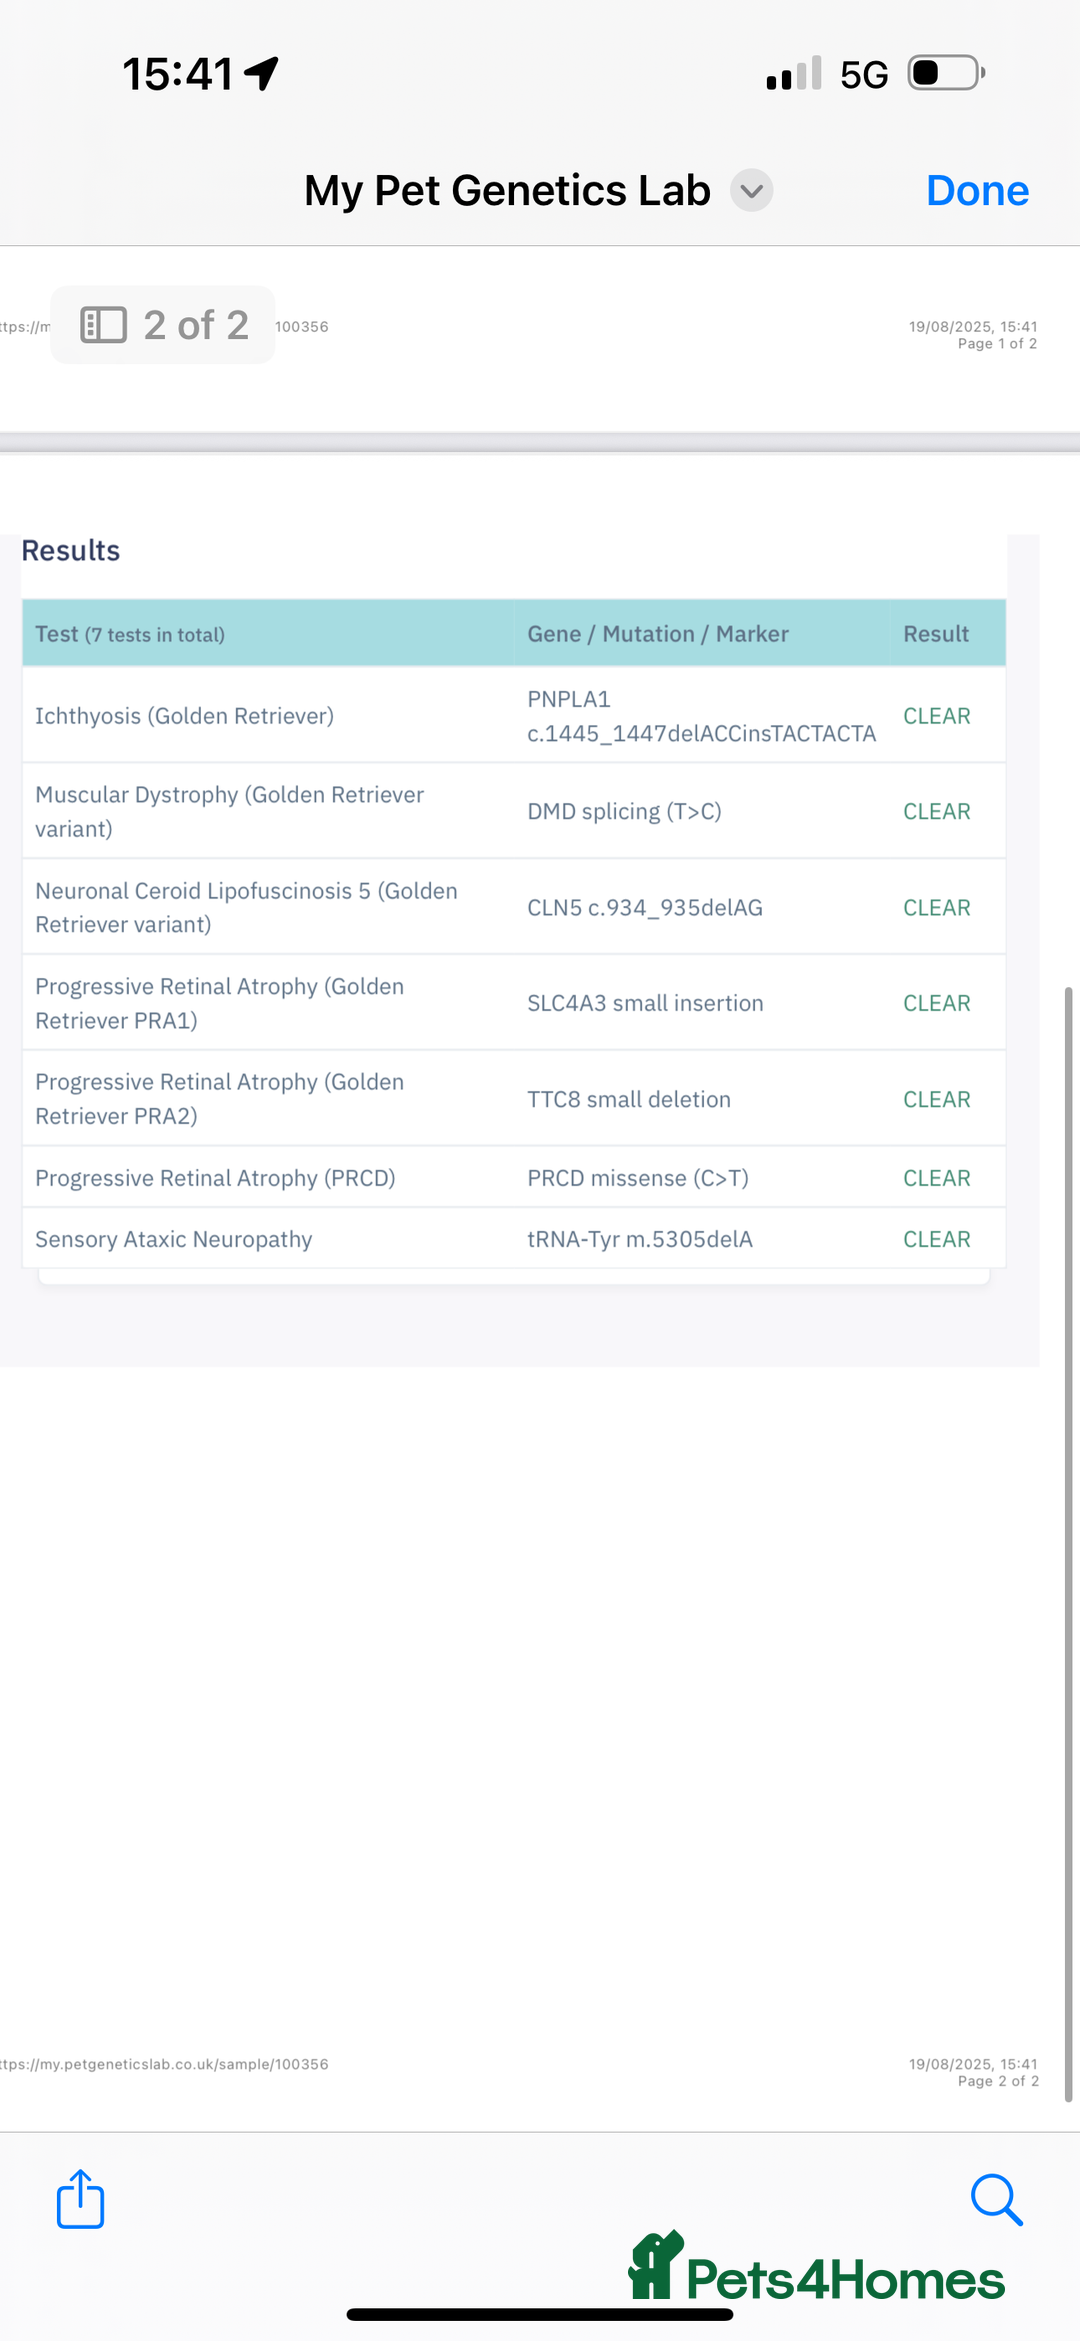The height and width of the screenshot is (2341, 1080).
Task: Tap the cellular signal bars icon
Action: 794,73
